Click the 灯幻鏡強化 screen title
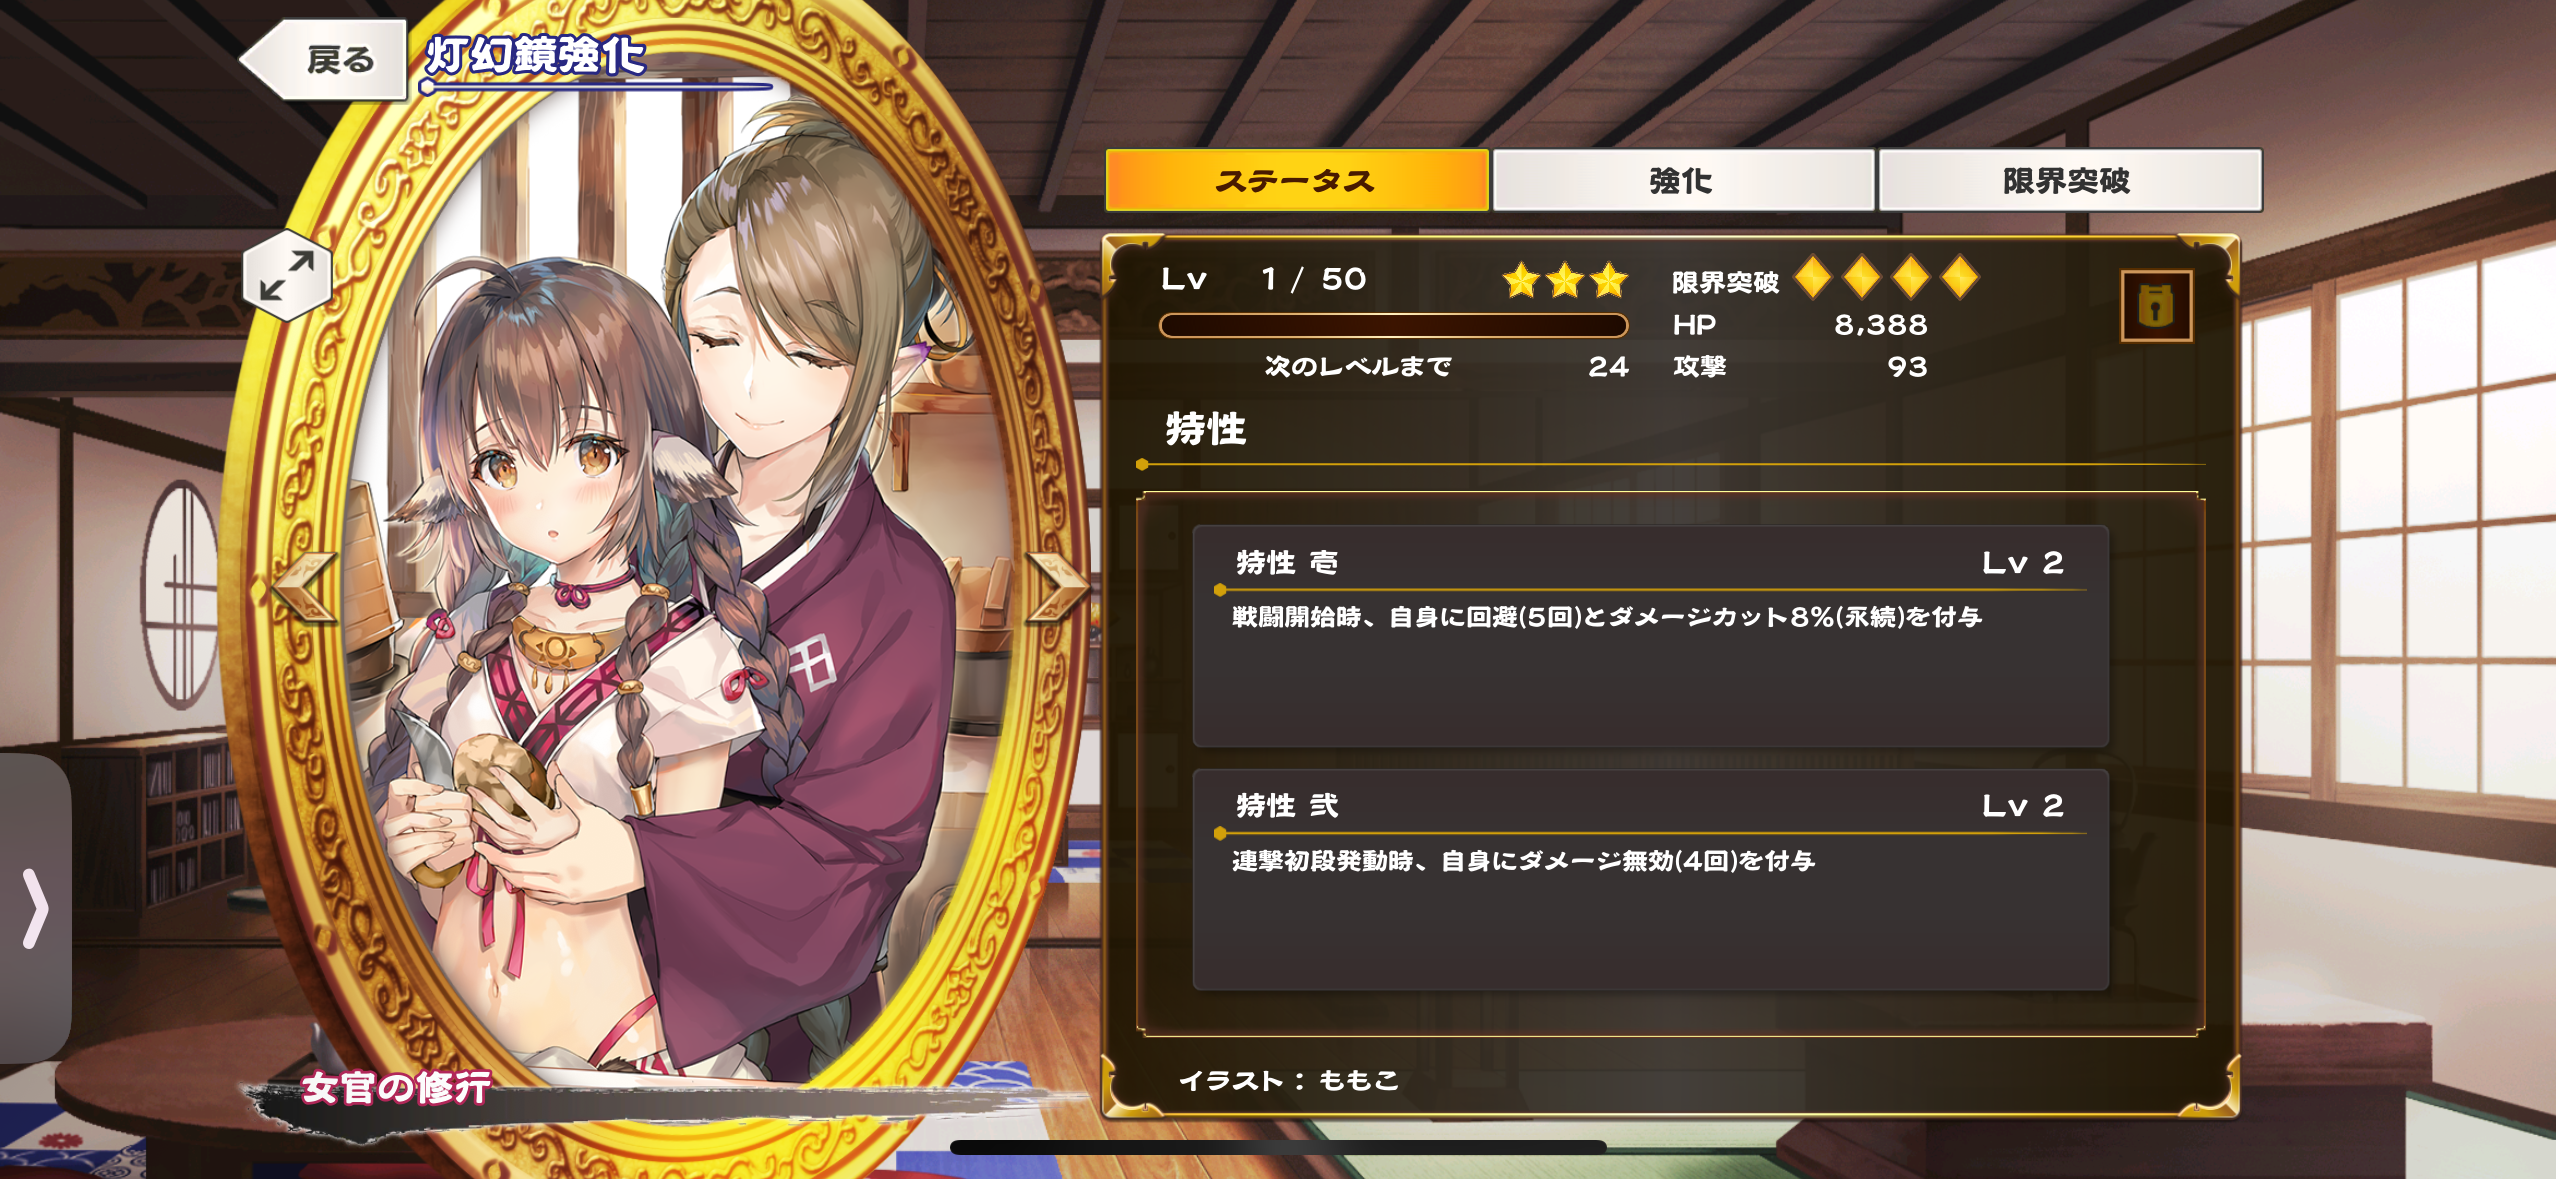Image resolution: width=2556 pixels, height=1179 pixels. pyautogui.click(x=536, y=56)
